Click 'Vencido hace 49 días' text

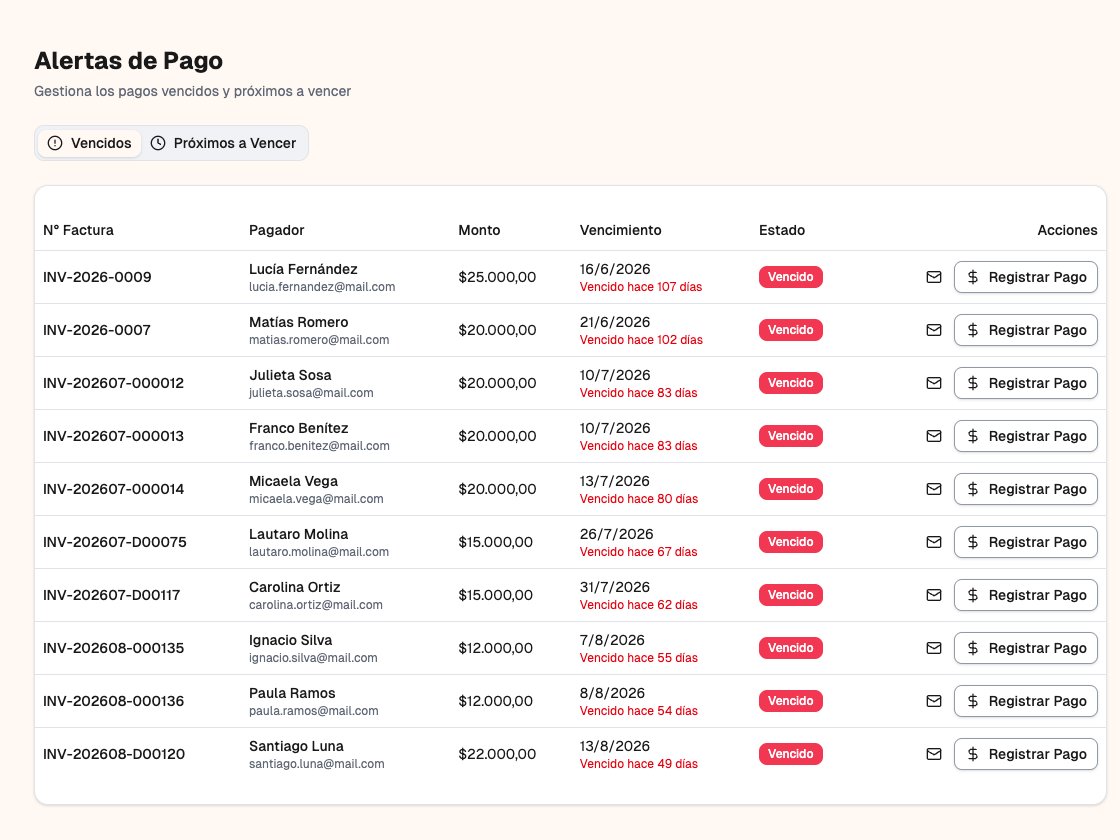coord(639,764)
